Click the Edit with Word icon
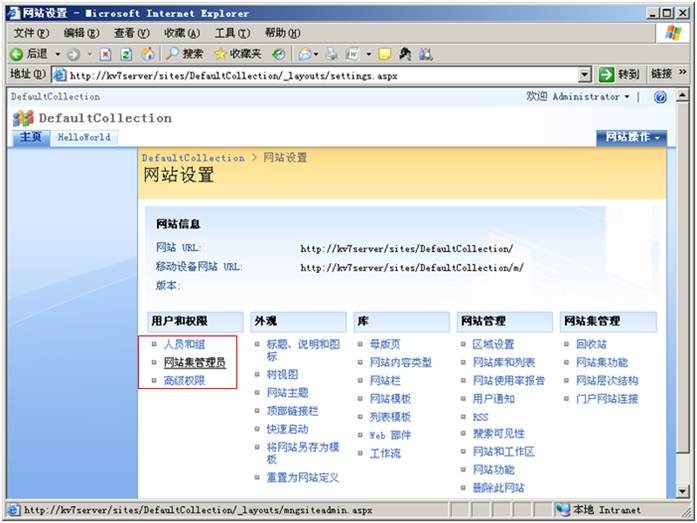This screenshot has width=697, height=523. [352, 54]
